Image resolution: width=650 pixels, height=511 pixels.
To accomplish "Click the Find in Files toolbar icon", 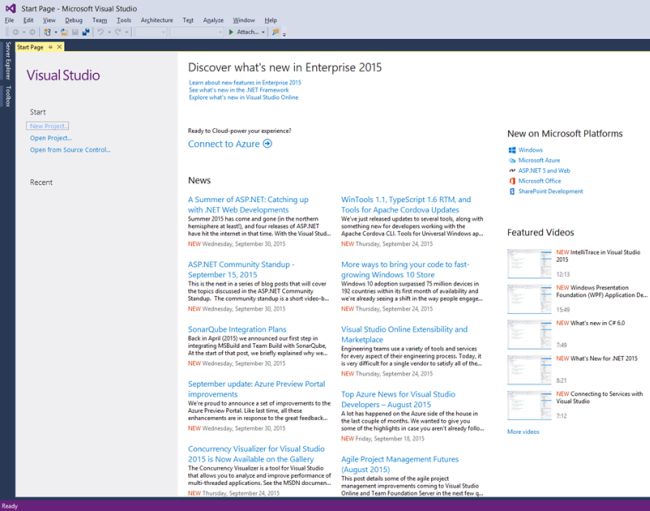I will tap(275, 32).
